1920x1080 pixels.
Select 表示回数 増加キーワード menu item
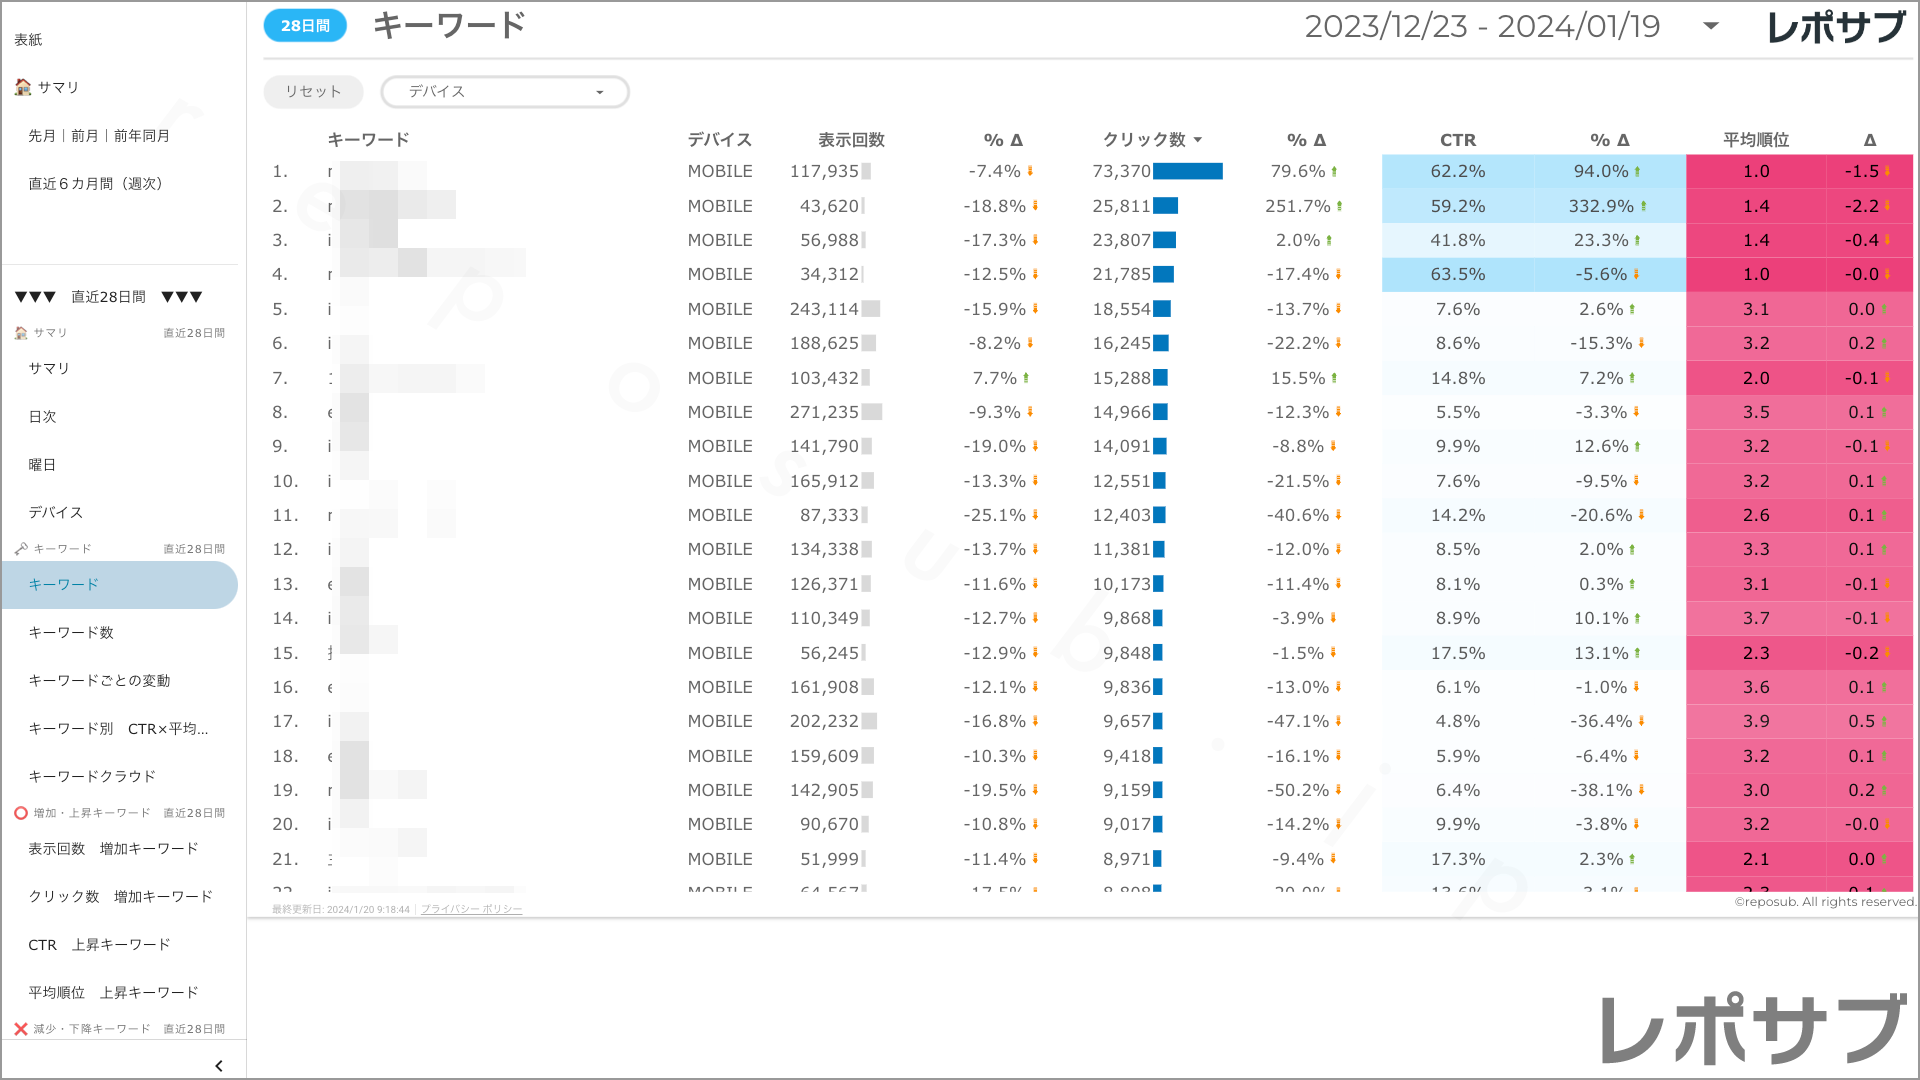pyautogui.click(x=113, y=849)
